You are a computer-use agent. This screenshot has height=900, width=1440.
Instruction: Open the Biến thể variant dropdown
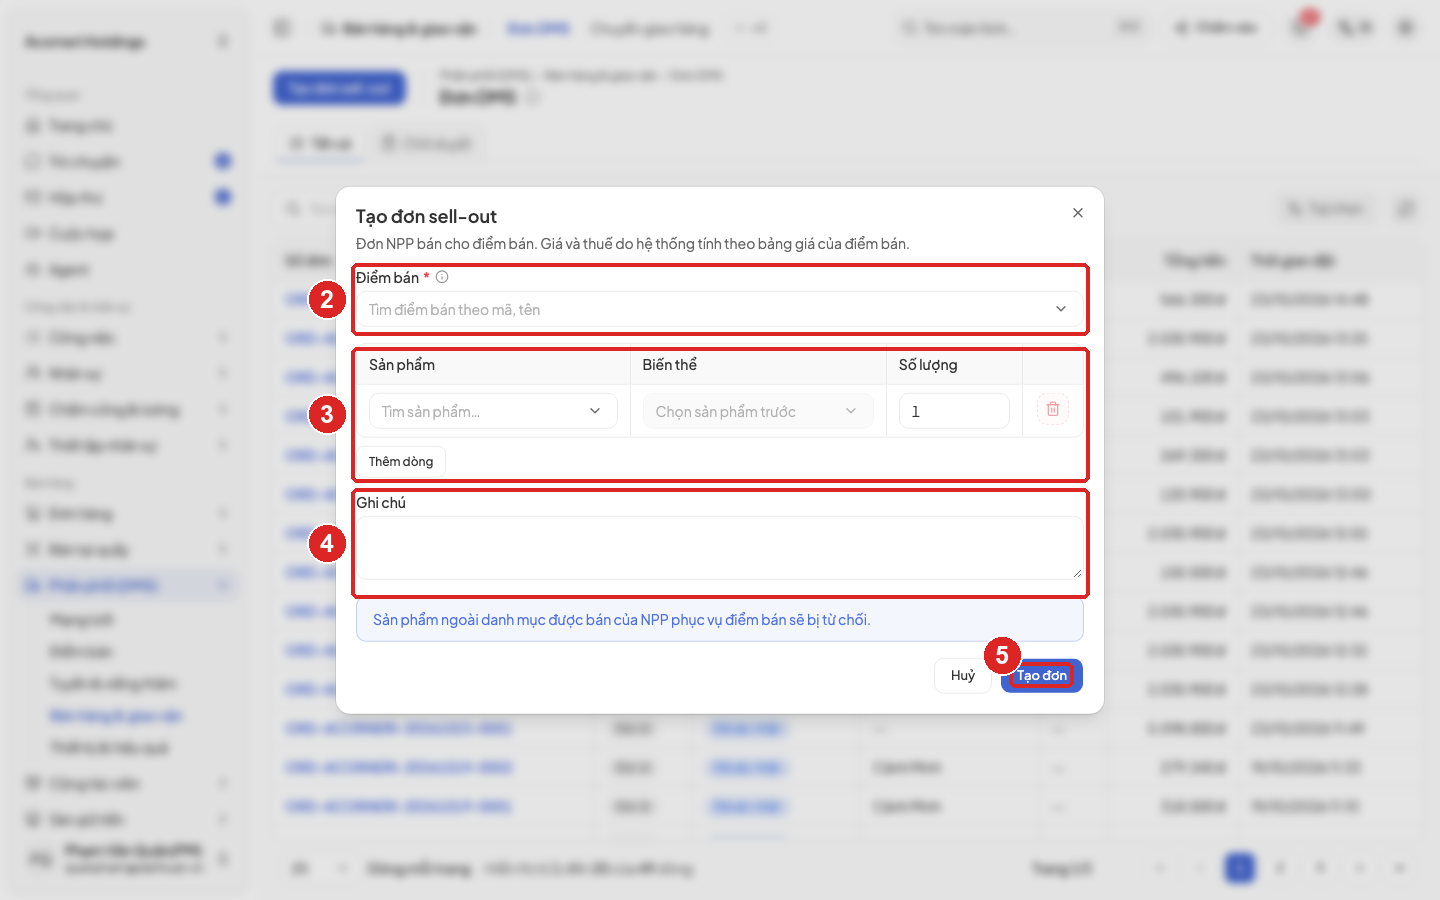(x=758, y=411)
